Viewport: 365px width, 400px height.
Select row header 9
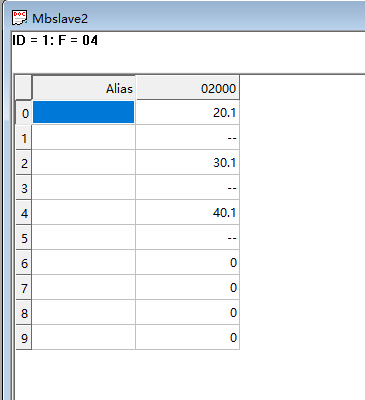pyautogui.click(x=24, y=337)
